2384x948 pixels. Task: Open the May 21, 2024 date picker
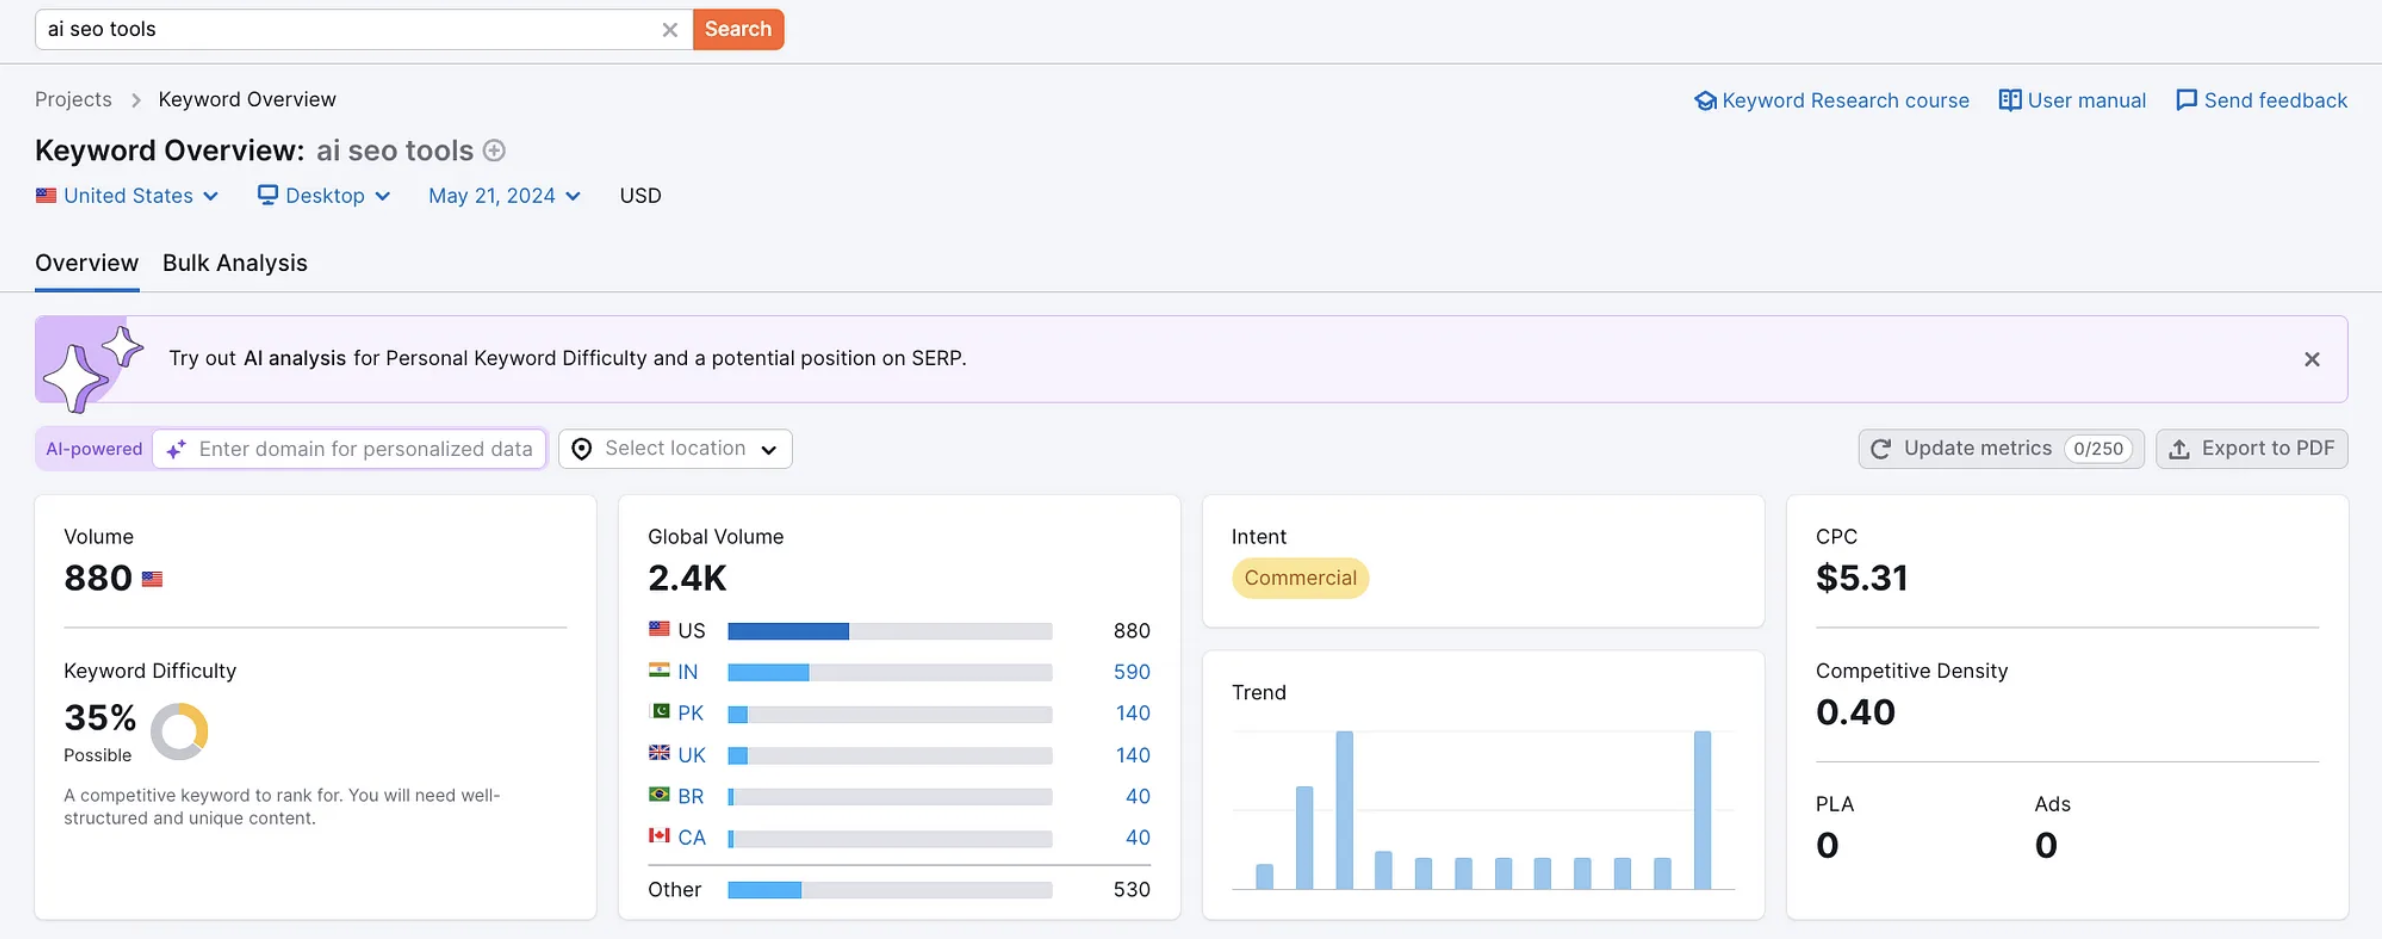click(x=504, y=196)
